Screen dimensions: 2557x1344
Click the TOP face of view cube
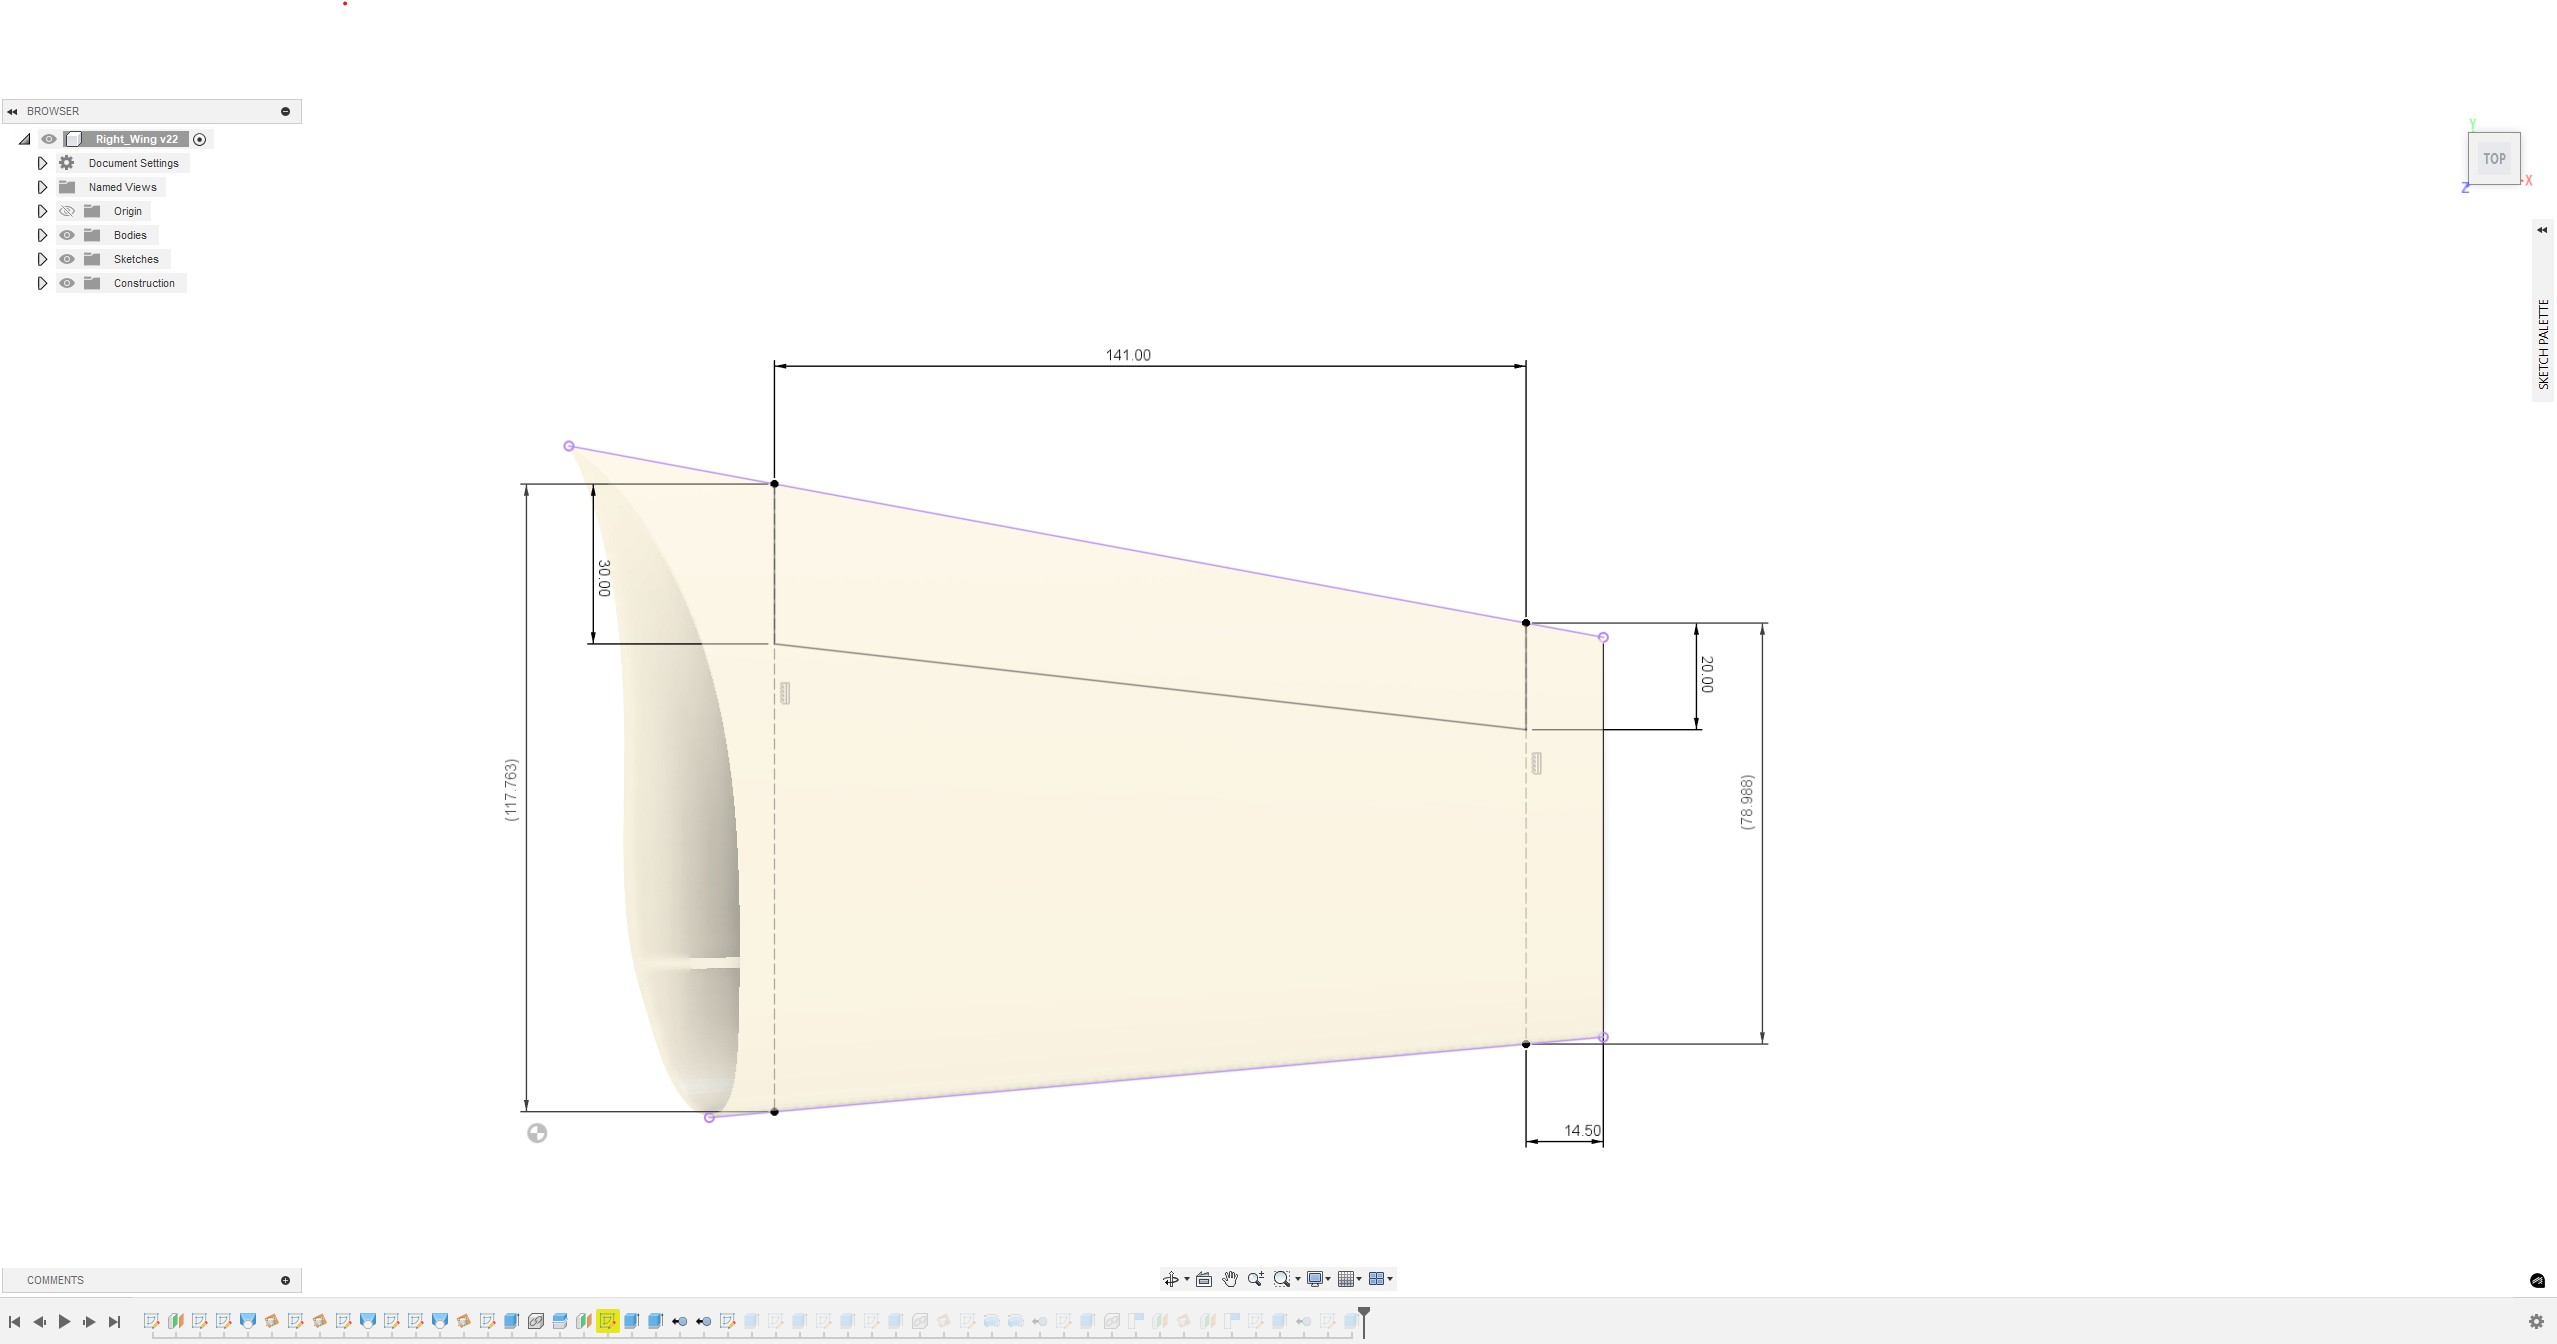pyautogui.click(x=2493, y=159)
